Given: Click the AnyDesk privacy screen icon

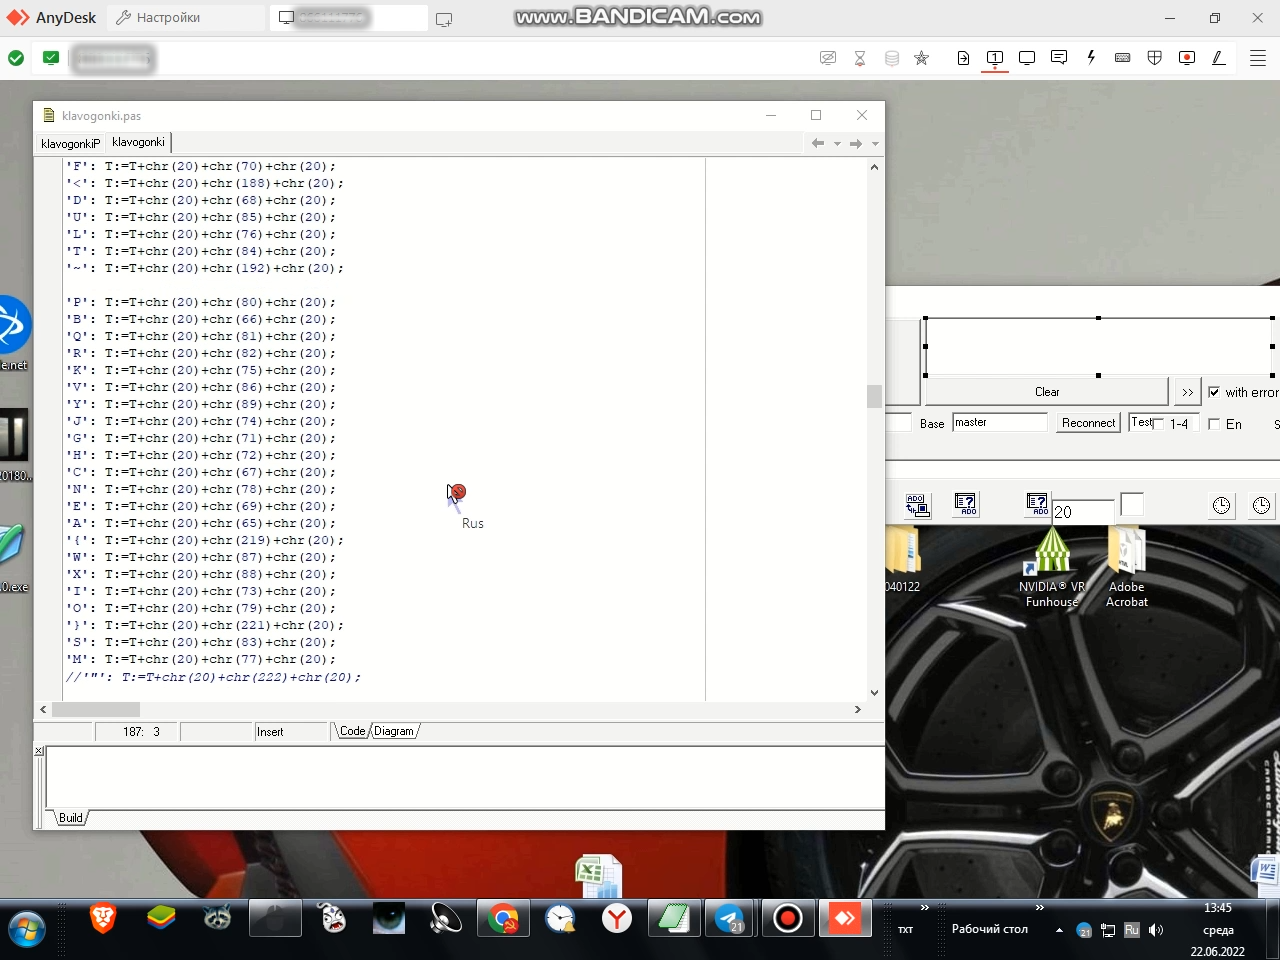Looking at the screenshot, I should (828, 58).
